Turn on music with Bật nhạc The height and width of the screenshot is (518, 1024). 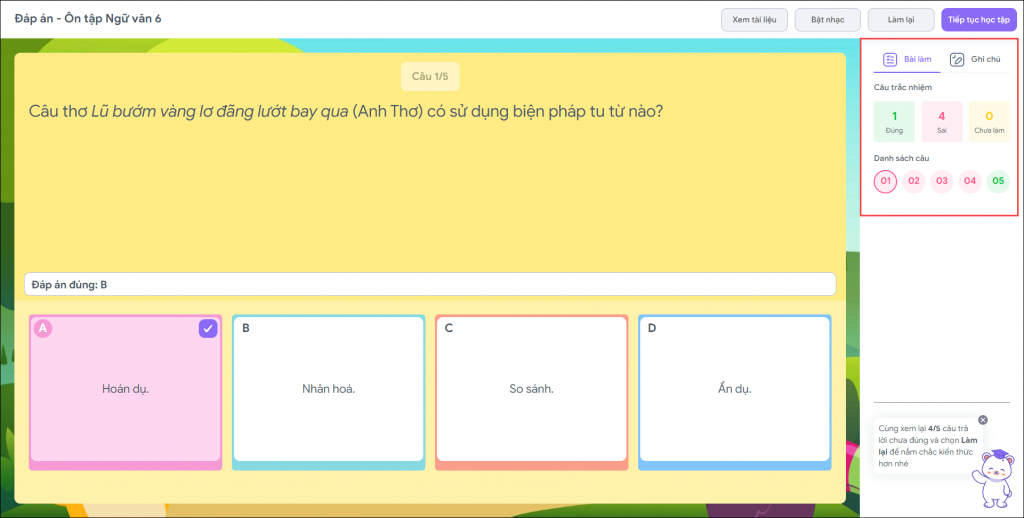click(x=827, y=20)
